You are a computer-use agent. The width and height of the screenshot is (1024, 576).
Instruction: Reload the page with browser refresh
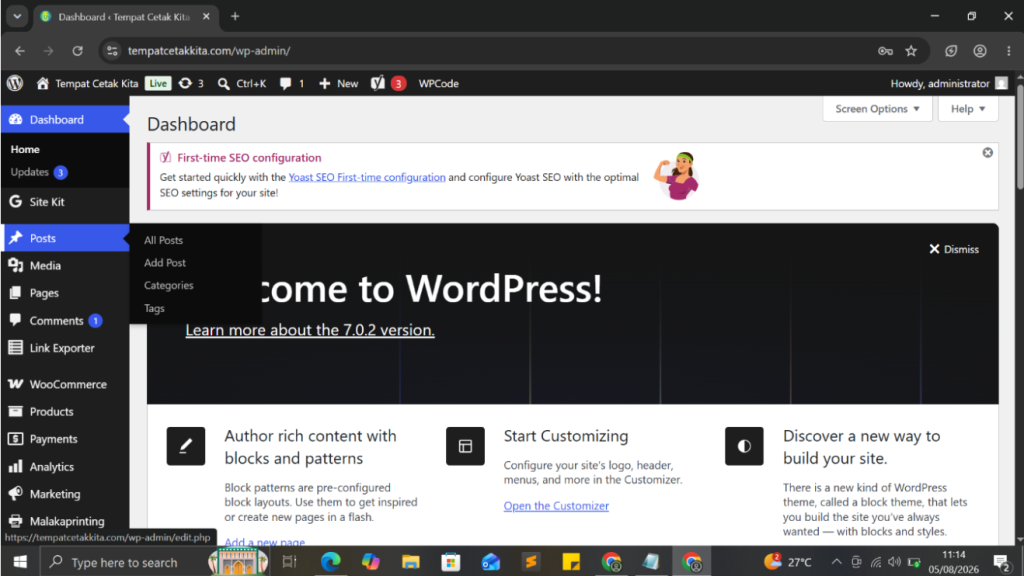click(x=77, y=50)
